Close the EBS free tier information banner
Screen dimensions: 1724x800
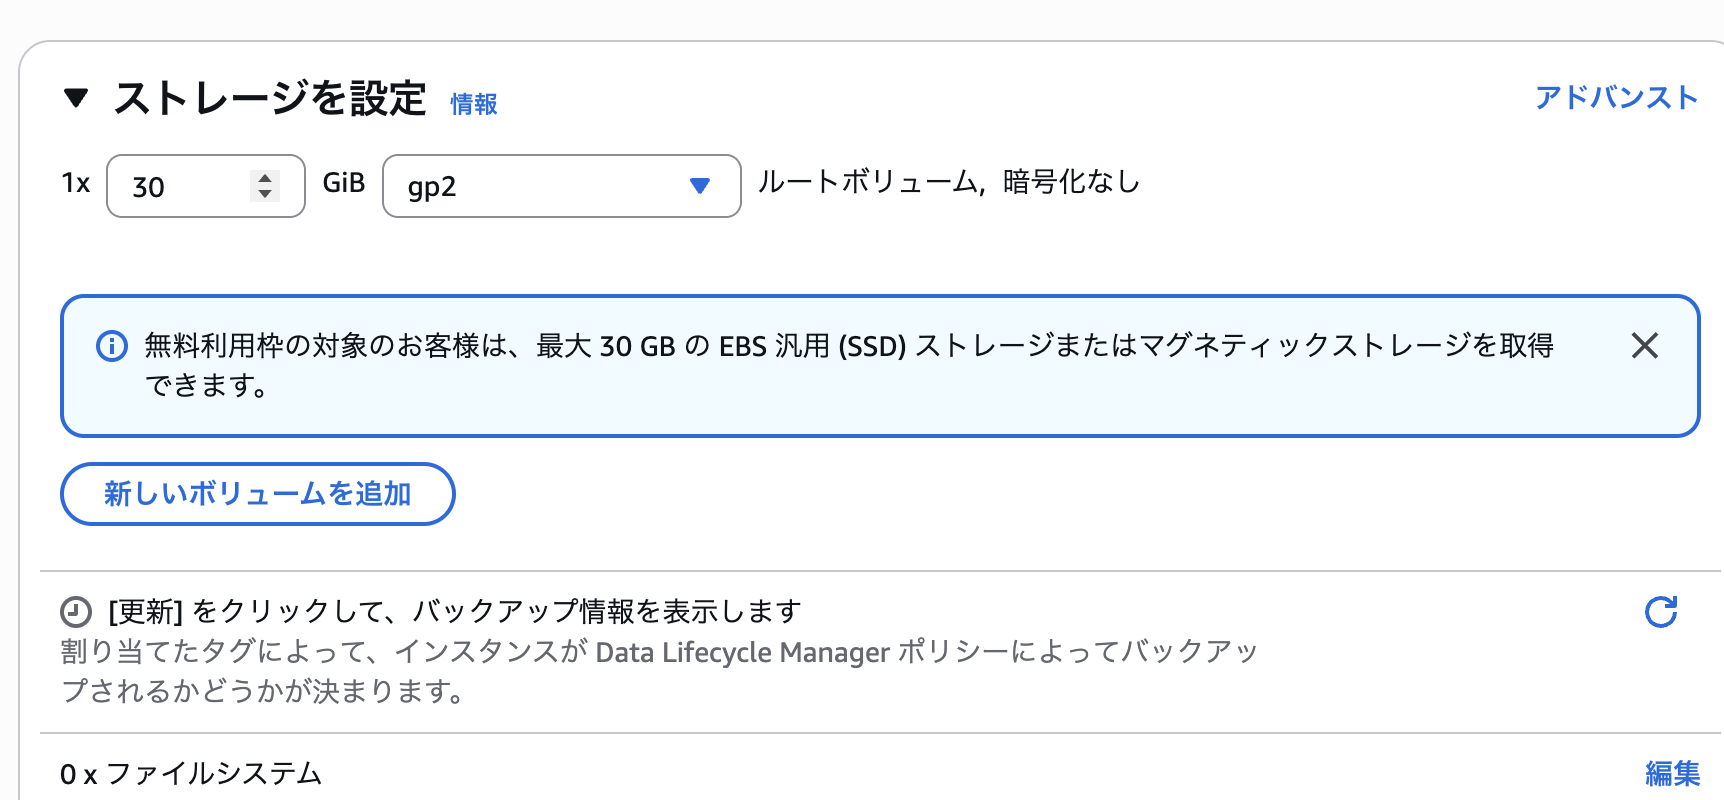point(1644,346)
